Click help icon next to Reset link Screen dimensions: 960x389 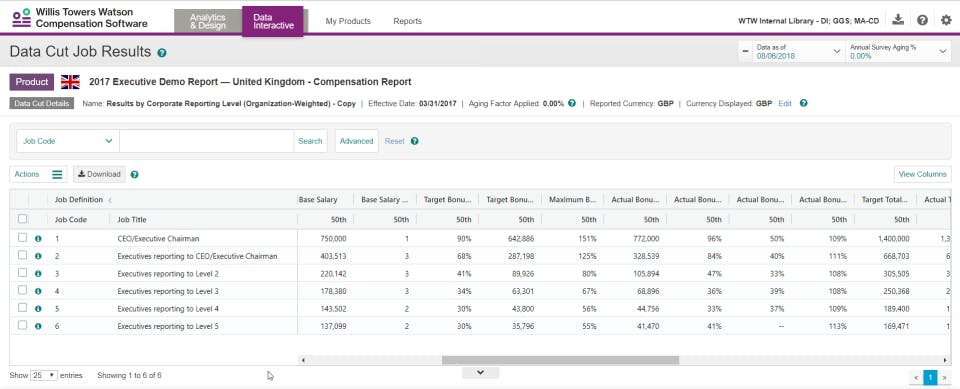[414, 141]
